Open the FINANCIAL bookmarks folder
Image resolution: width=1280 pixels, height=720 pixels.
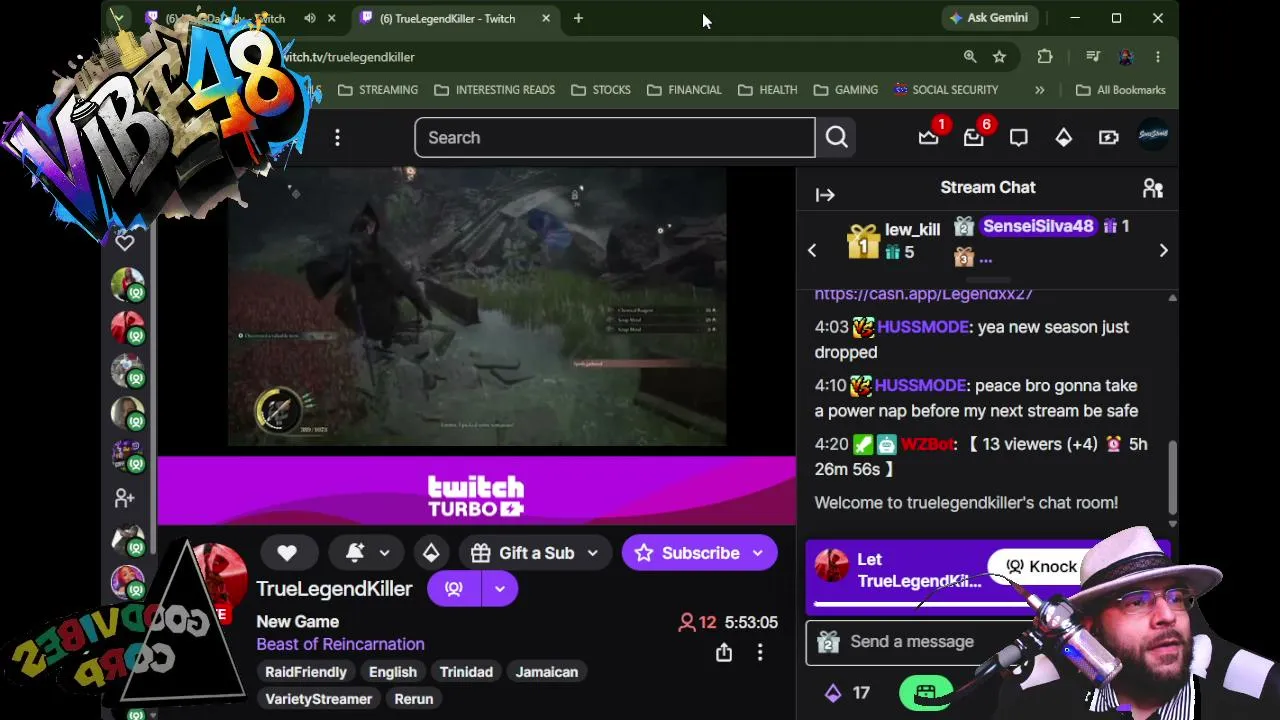coord(684,90)
